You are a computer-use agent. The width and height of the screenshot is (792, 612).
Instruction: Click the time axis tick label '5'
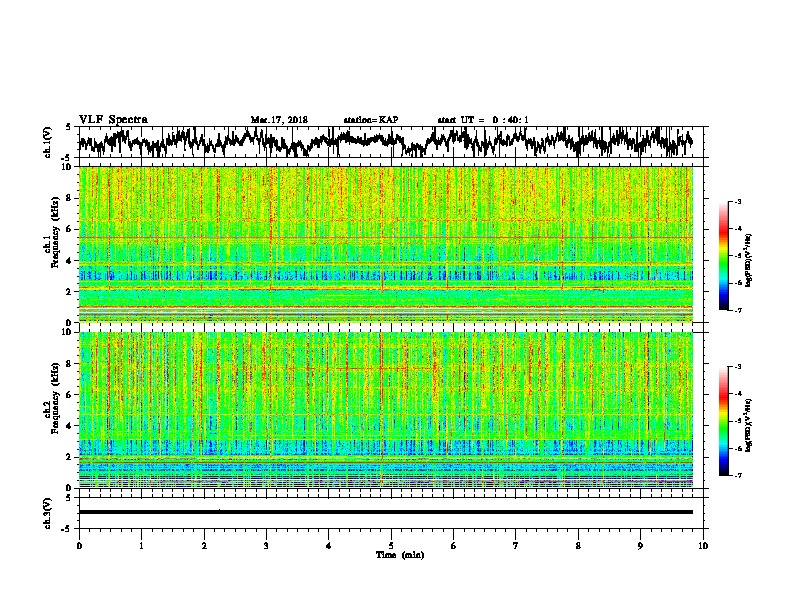pyautogui.click(x=391, y=546)
